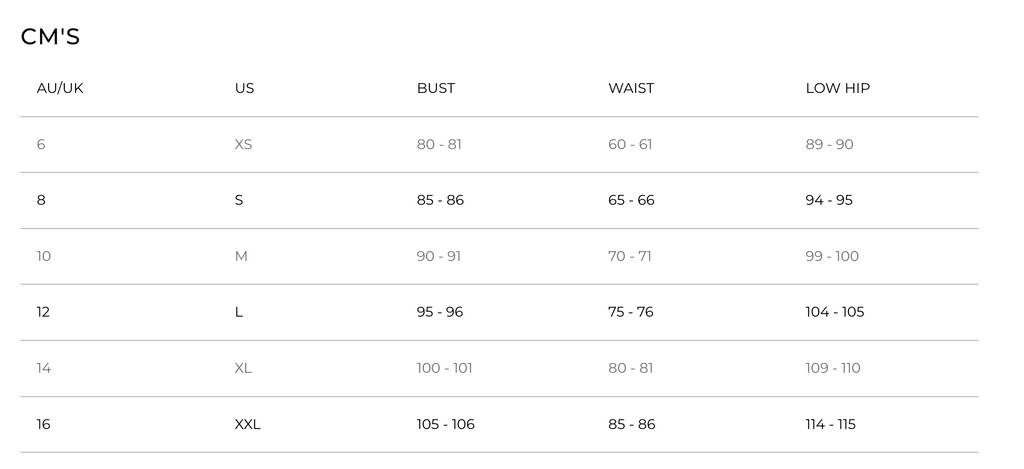The width and height of the screenshot is (1024, 469).
Task: Select low hip value 99 - 100
Action: point(832,256)
